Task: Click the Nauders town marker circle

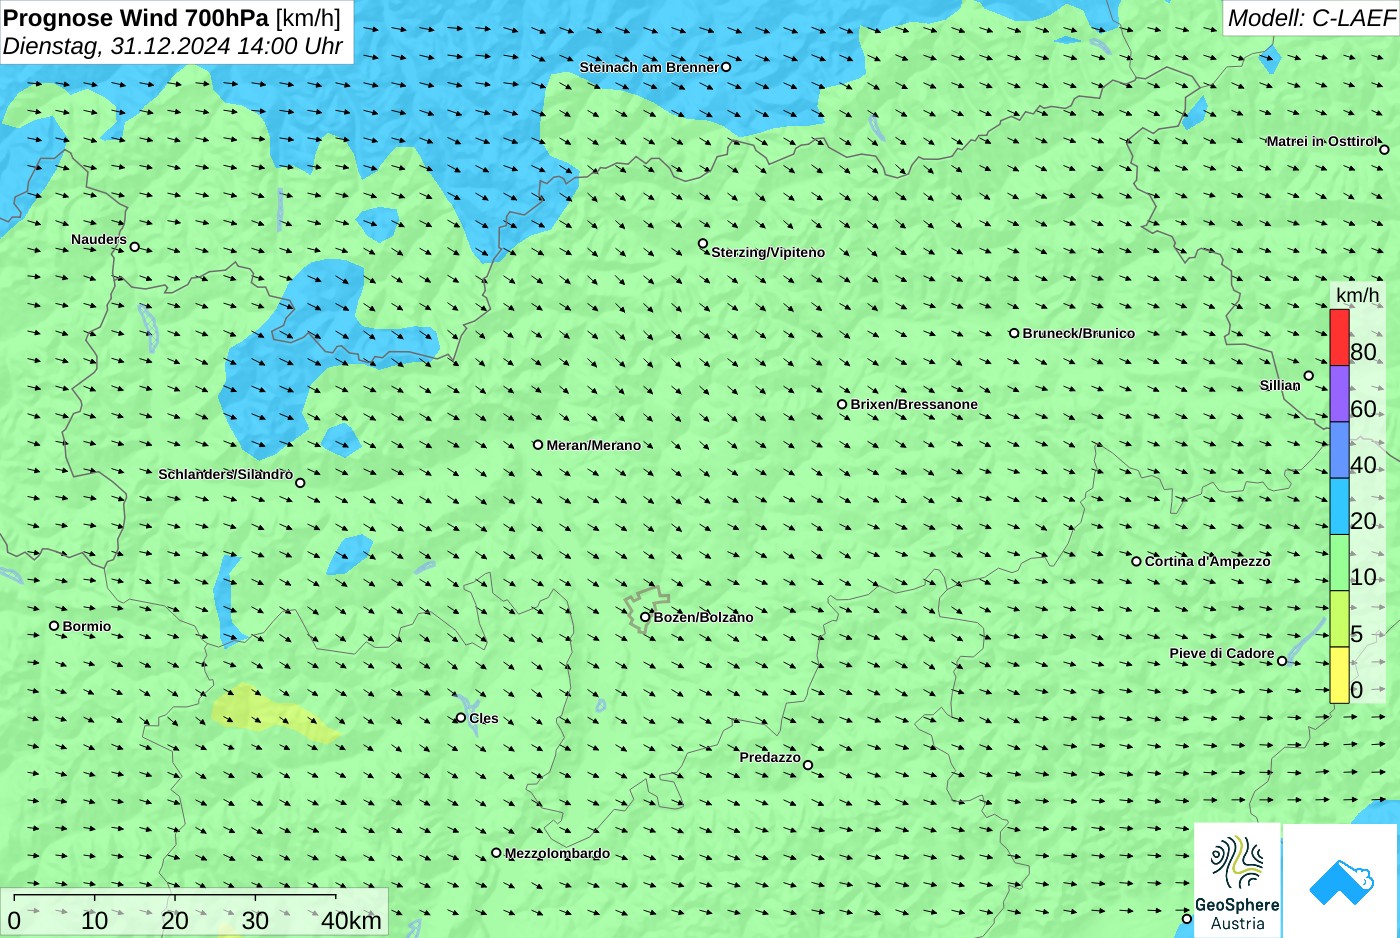Action: 135,247
